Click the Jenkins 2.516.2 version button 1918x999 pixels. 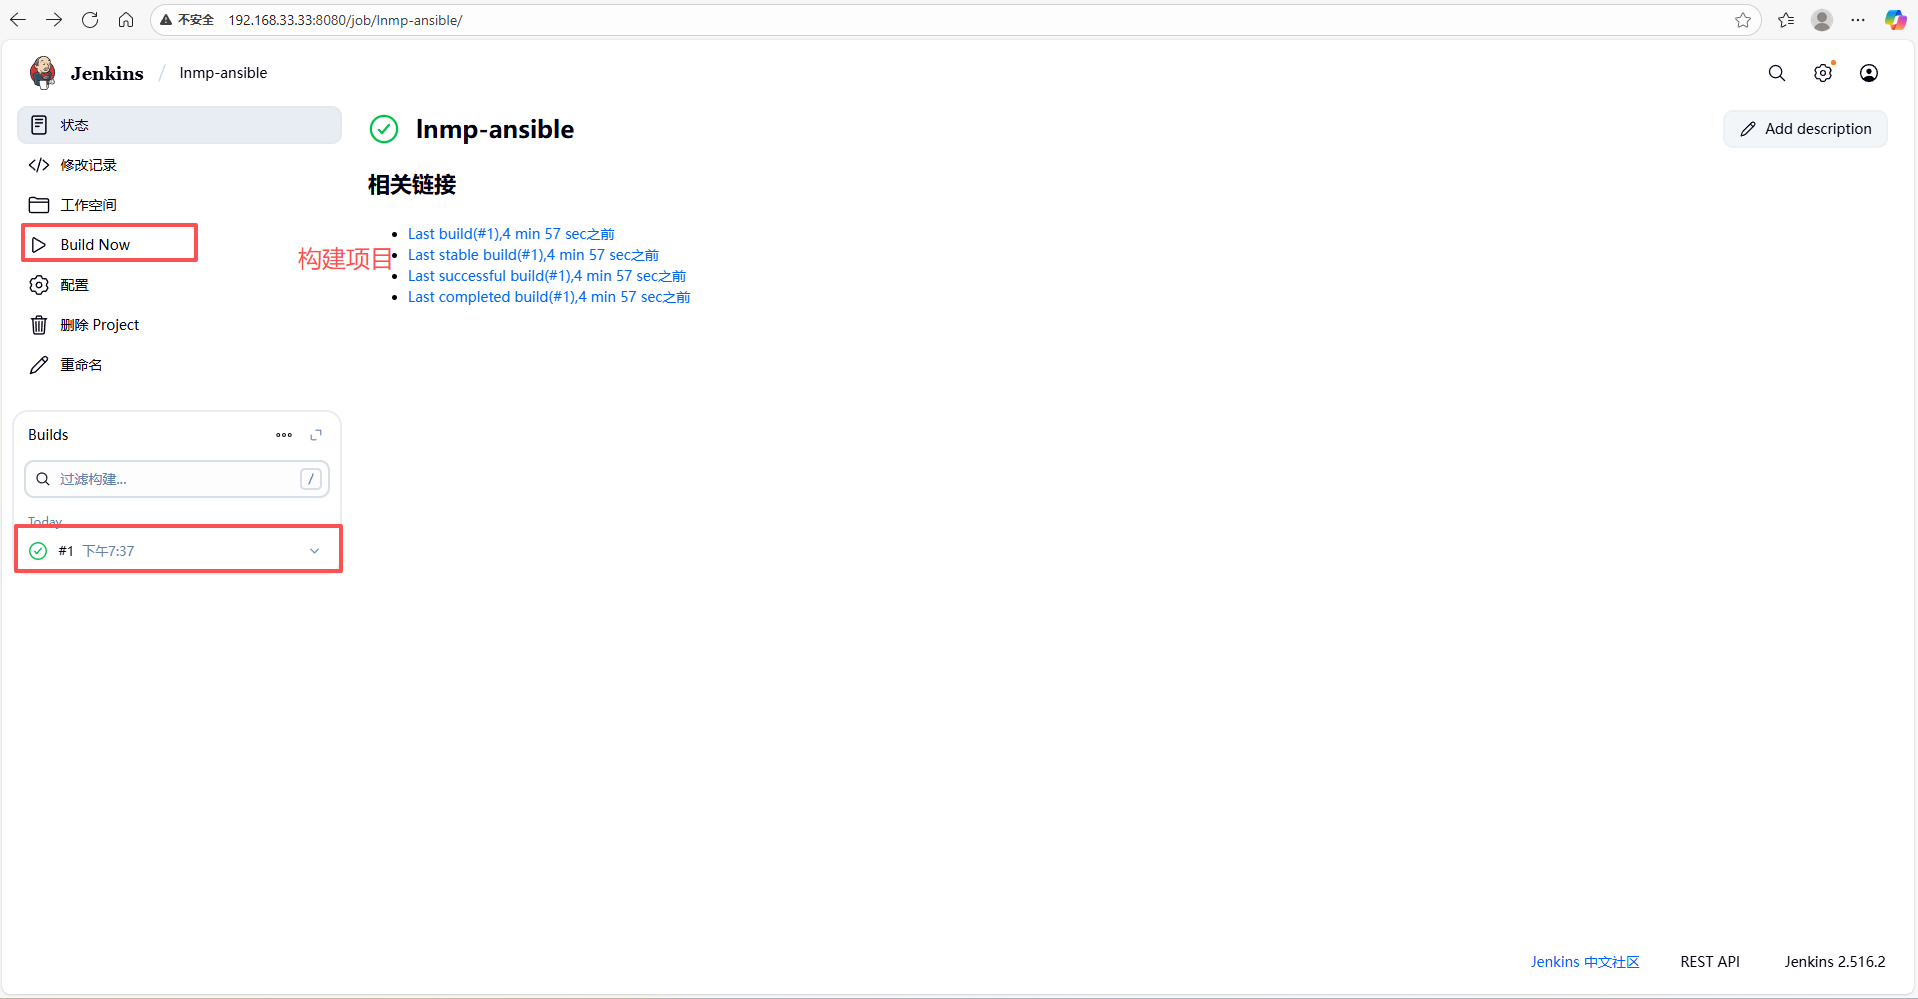(x=1835, y=962)
